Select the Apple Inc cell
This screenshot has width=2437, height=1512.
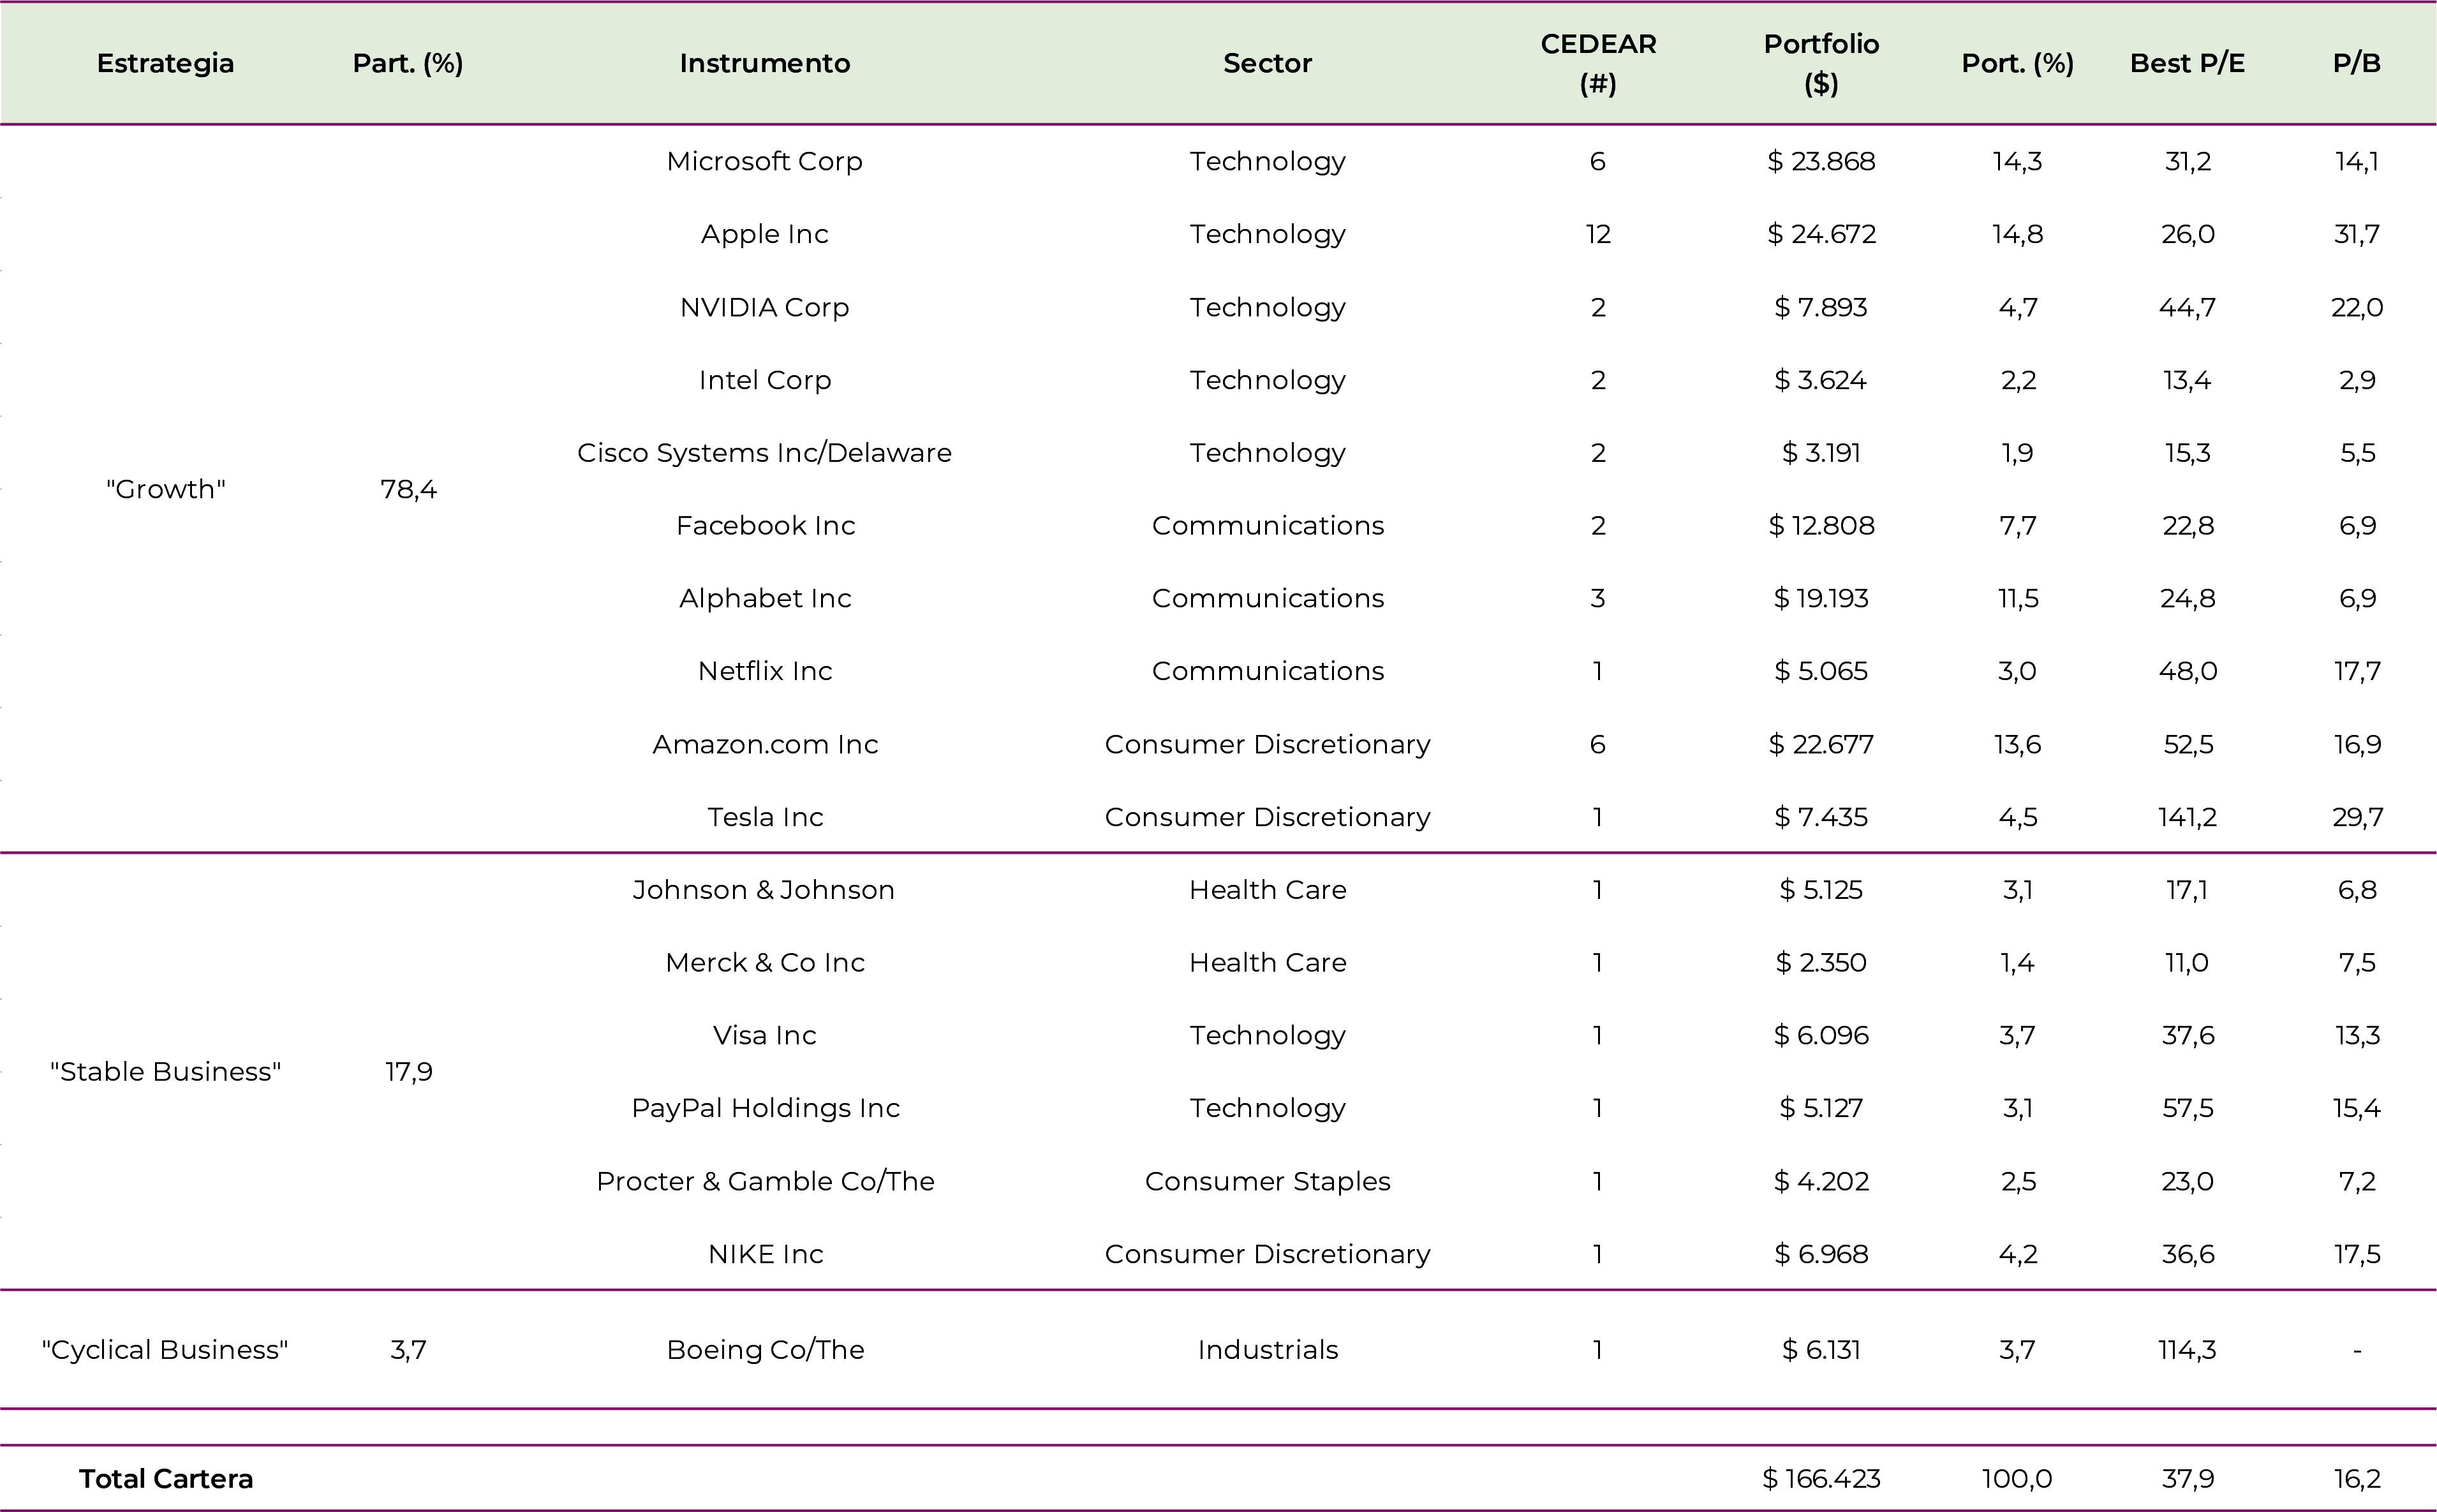[765, 234]
